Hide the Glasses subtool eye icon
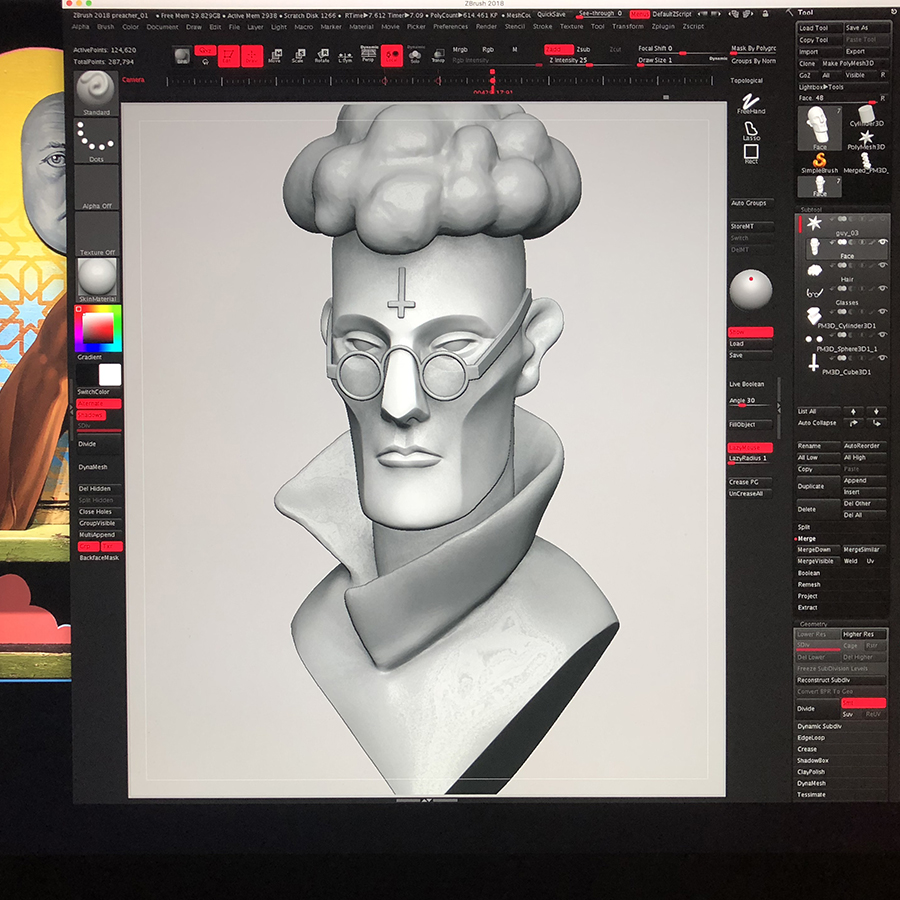Screen dimensions: 900x900 pyautogui.click(x=883, y=288)
